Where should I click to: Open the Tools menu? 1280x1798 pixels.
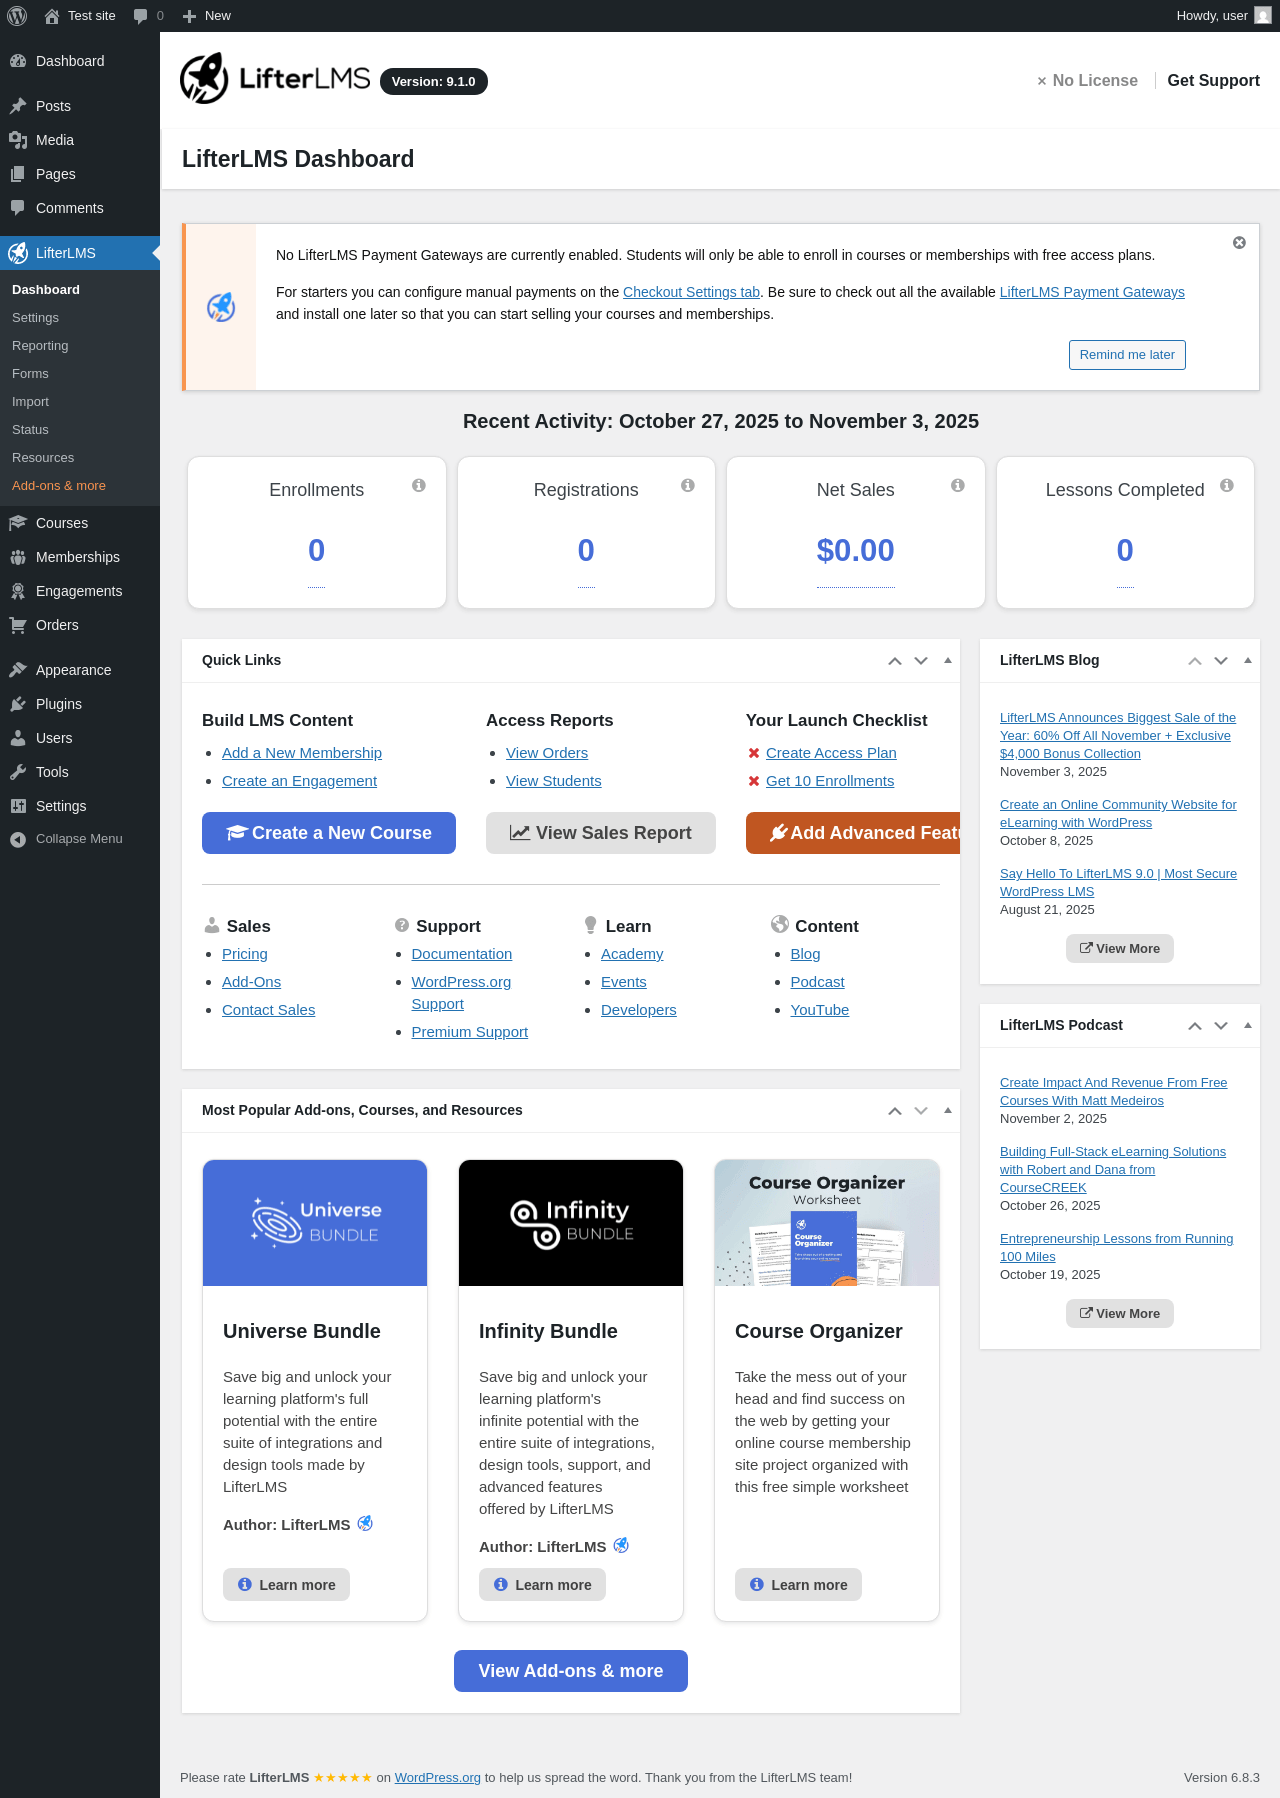(80, 772)
